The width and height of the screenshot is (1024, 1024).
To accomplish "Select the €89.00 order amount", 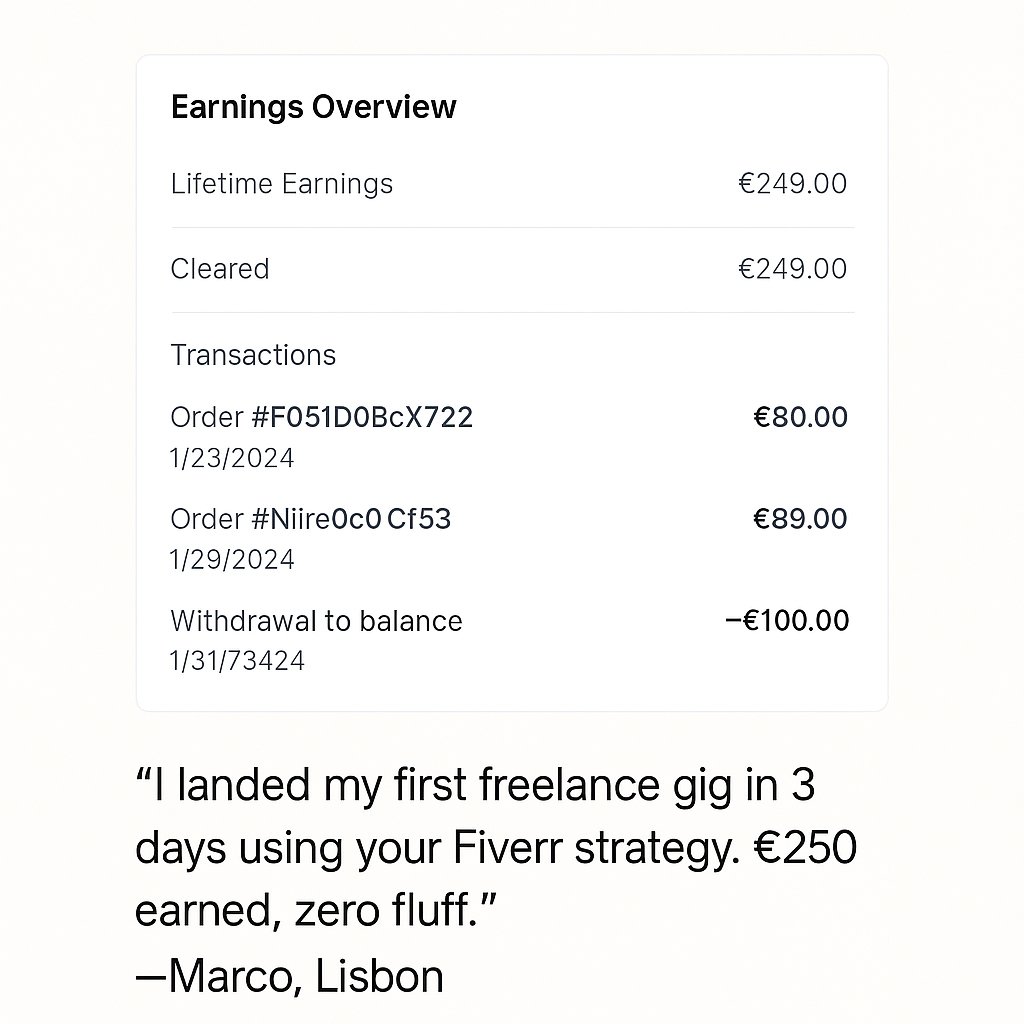I will (x=800, y=519).
